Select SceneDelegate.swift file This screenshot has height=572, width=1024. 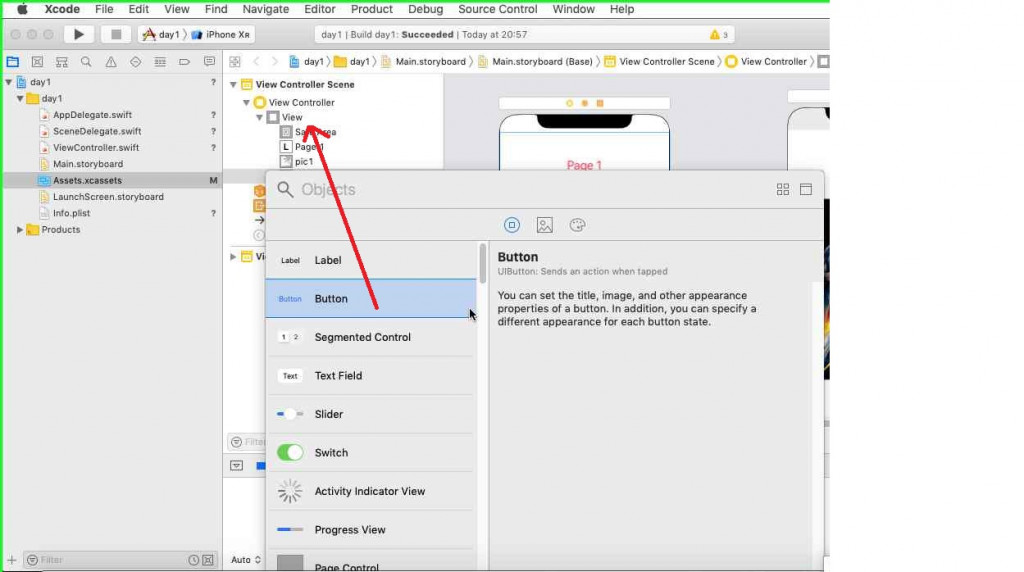[97, 131]
